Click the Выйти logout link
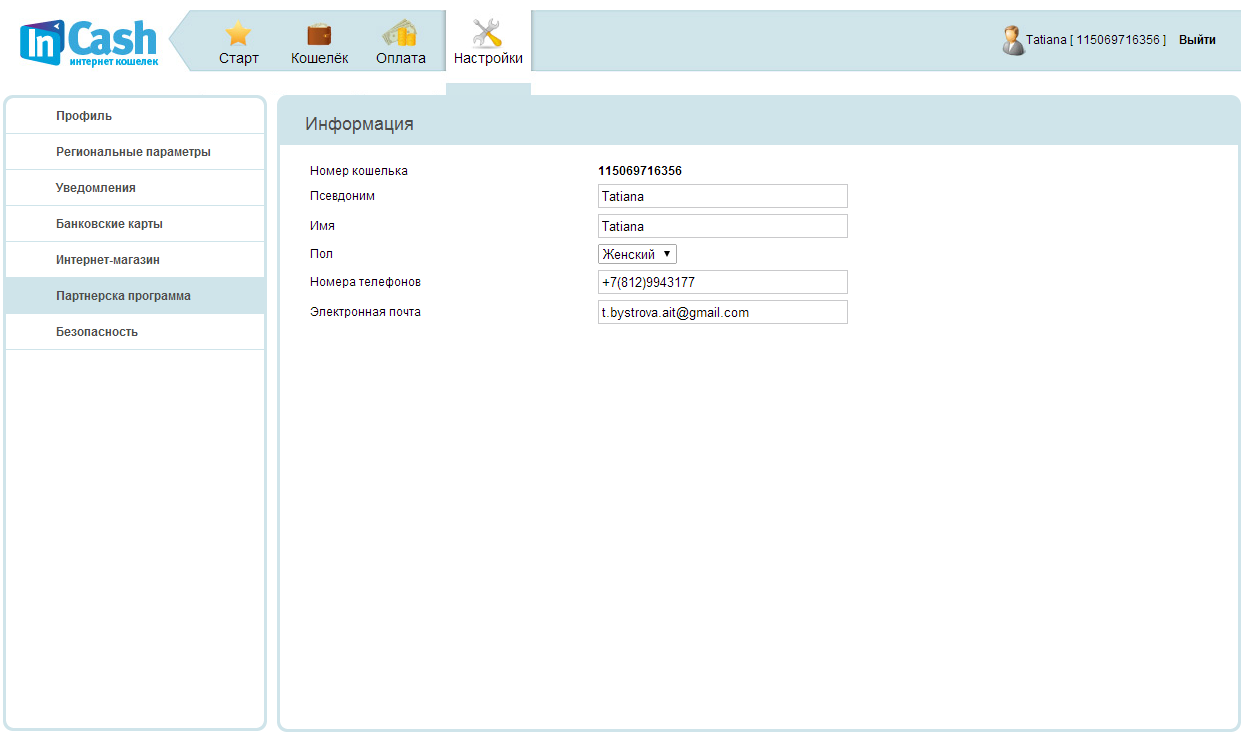The width and height of the screenshot is (1242, 732). click(1197, 40)
